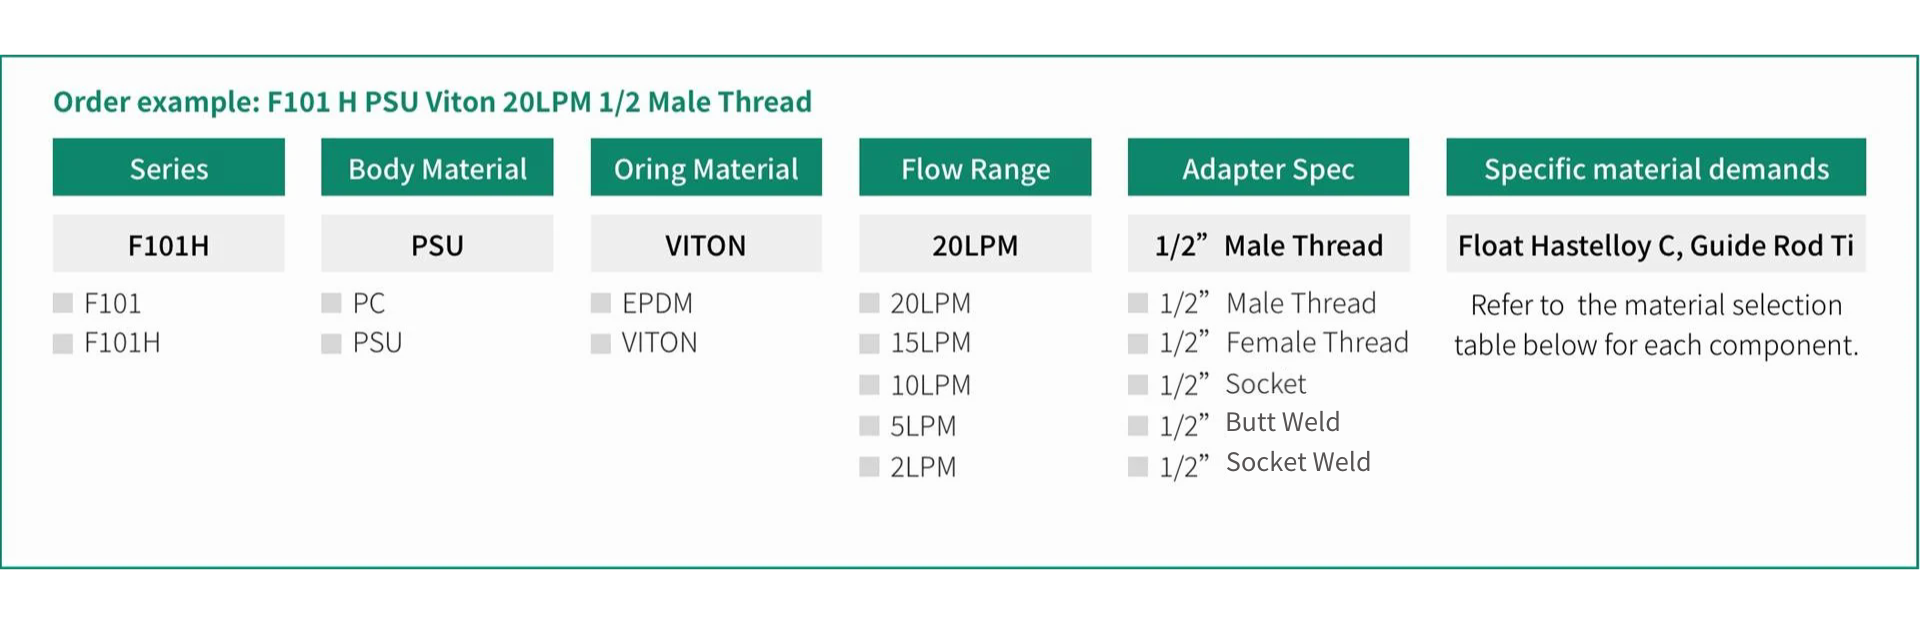Mark the 5LPM flow range checkbox
Viewport: 1920px width, 624px height.
tap(869, 426)
